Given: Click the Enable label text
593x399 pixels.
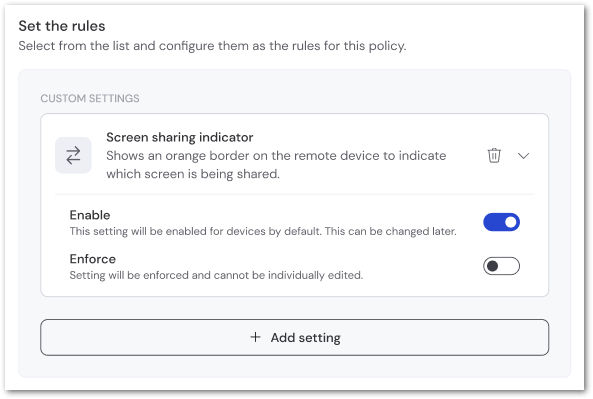Looking at the screenshot, I should pyautogui.click(x=90, y=215).
